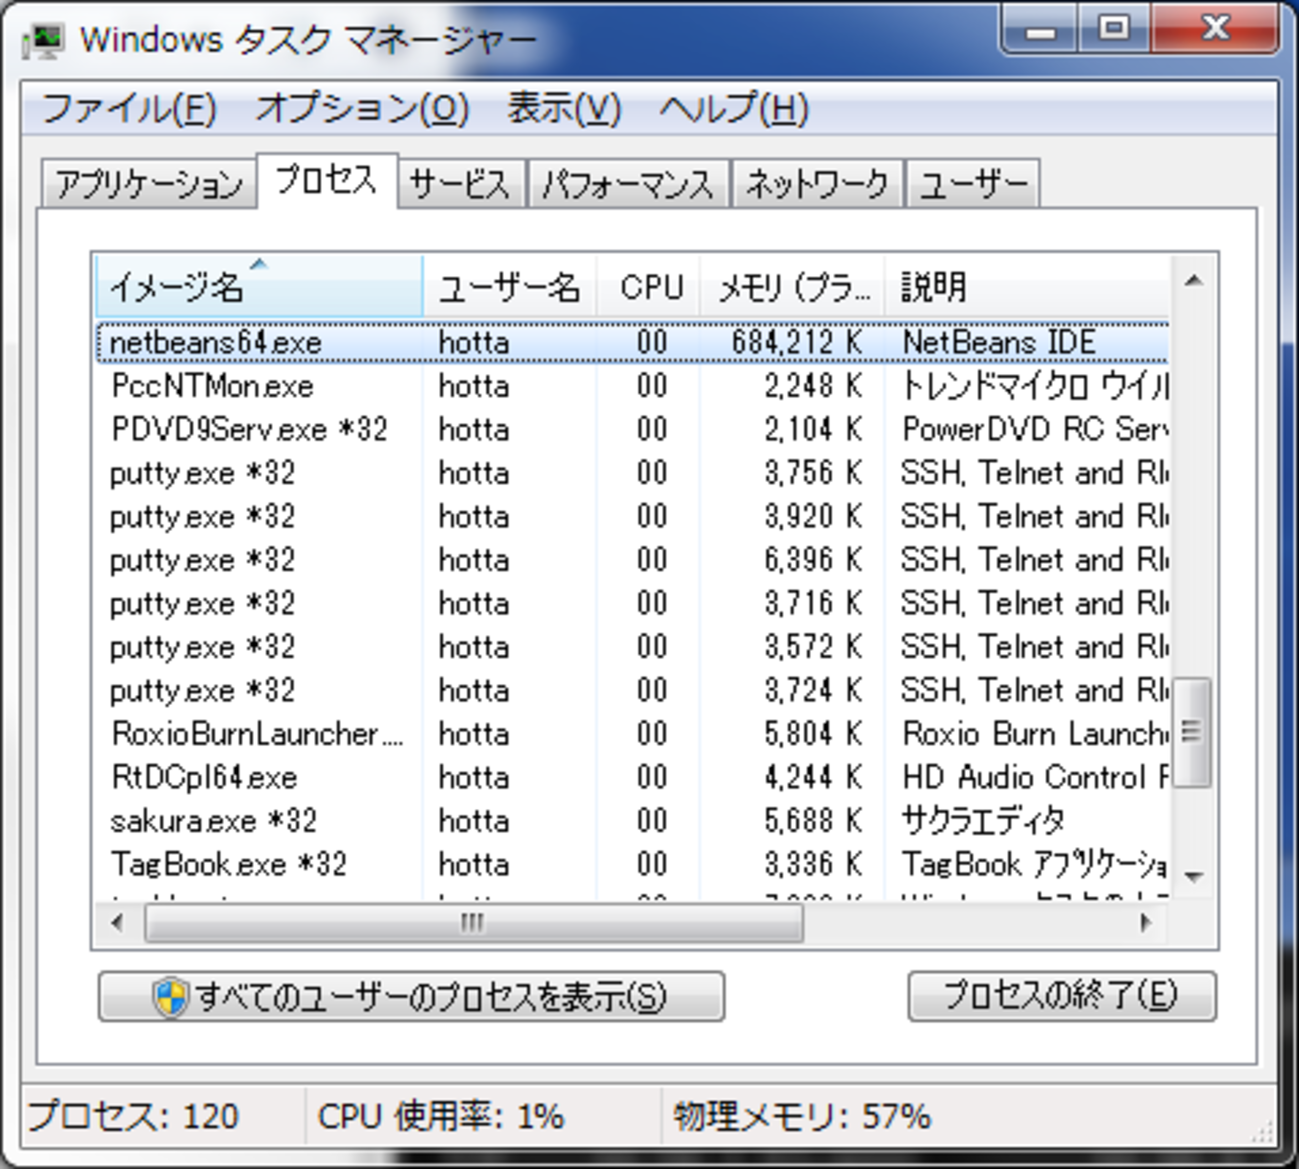Click the Task Manager title bar icon
This screenshot has height=1169, width=1299.
[43, 40]
